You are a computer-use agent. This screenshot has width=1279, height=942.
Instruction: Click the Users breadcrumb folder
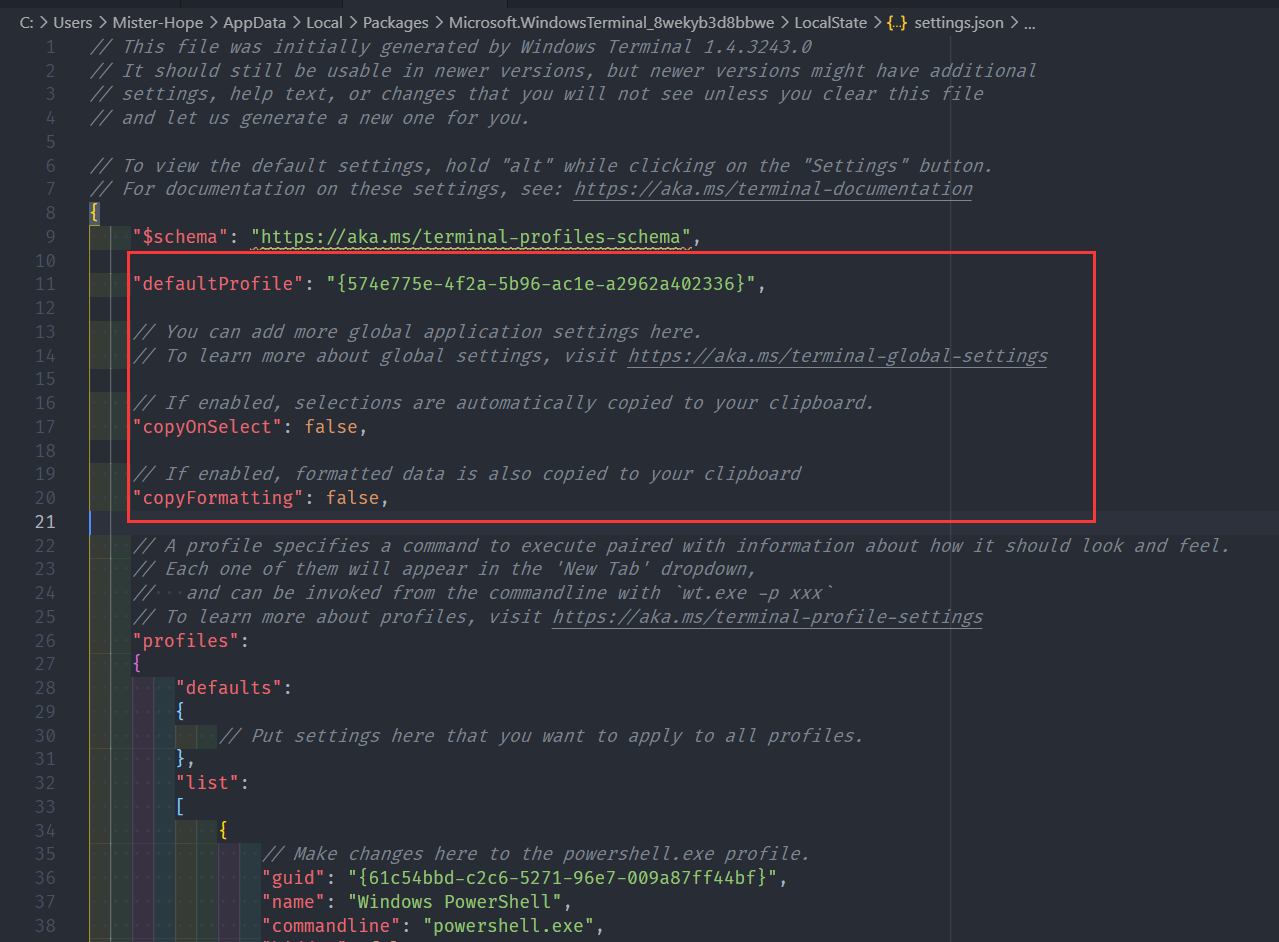tap(73, 22)
